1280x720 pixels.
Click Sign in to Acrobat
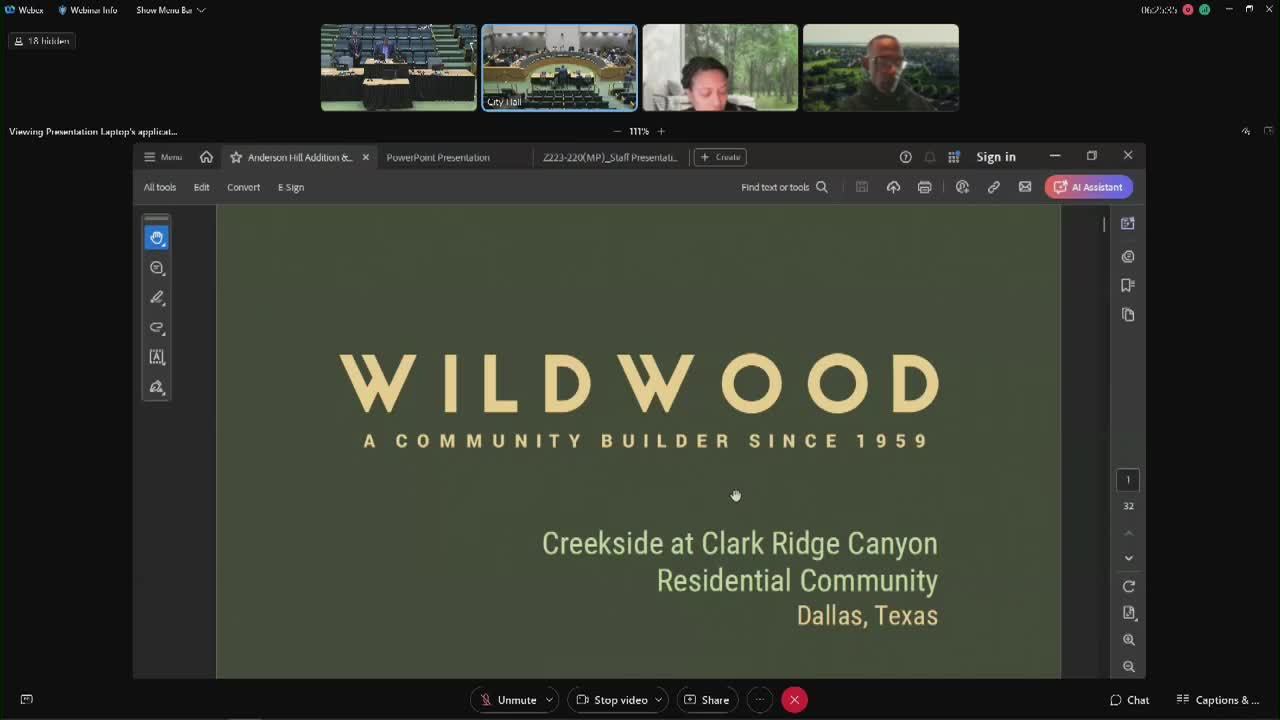pos(996,157)
